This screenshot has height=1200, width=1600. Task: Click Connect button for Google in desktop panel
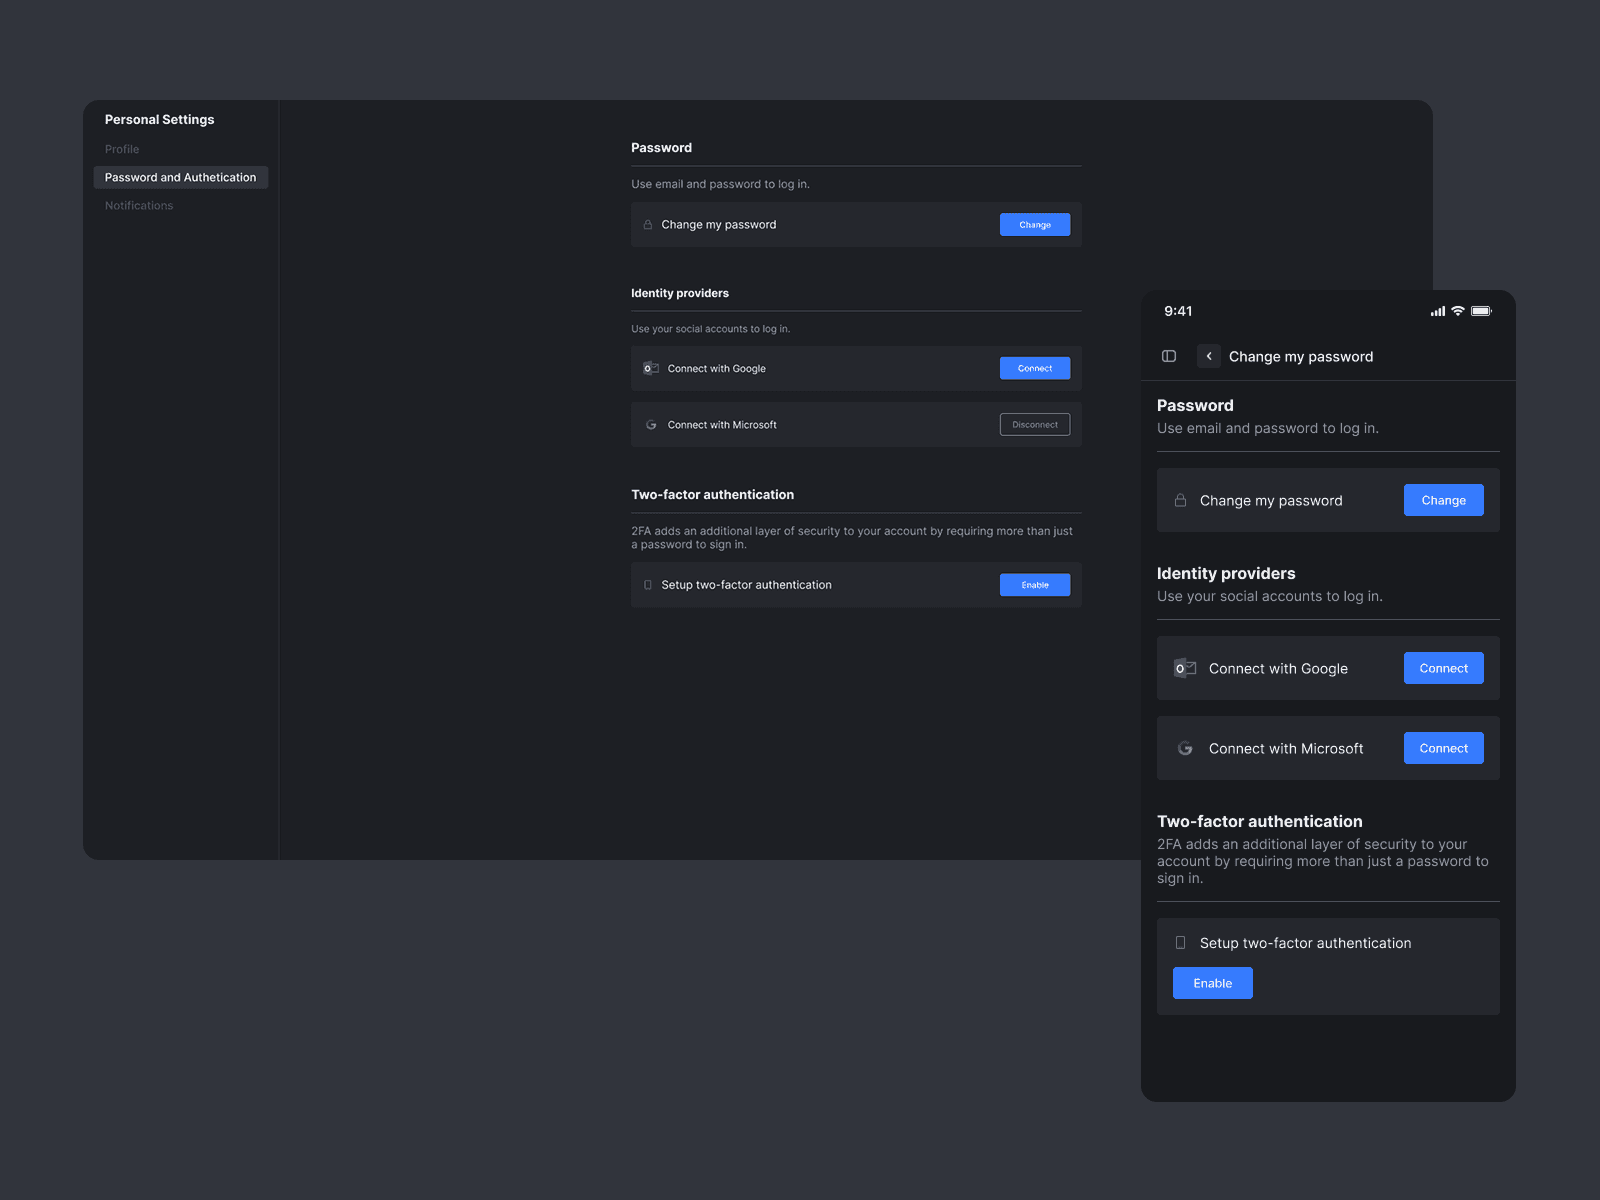coord(1035,368)
